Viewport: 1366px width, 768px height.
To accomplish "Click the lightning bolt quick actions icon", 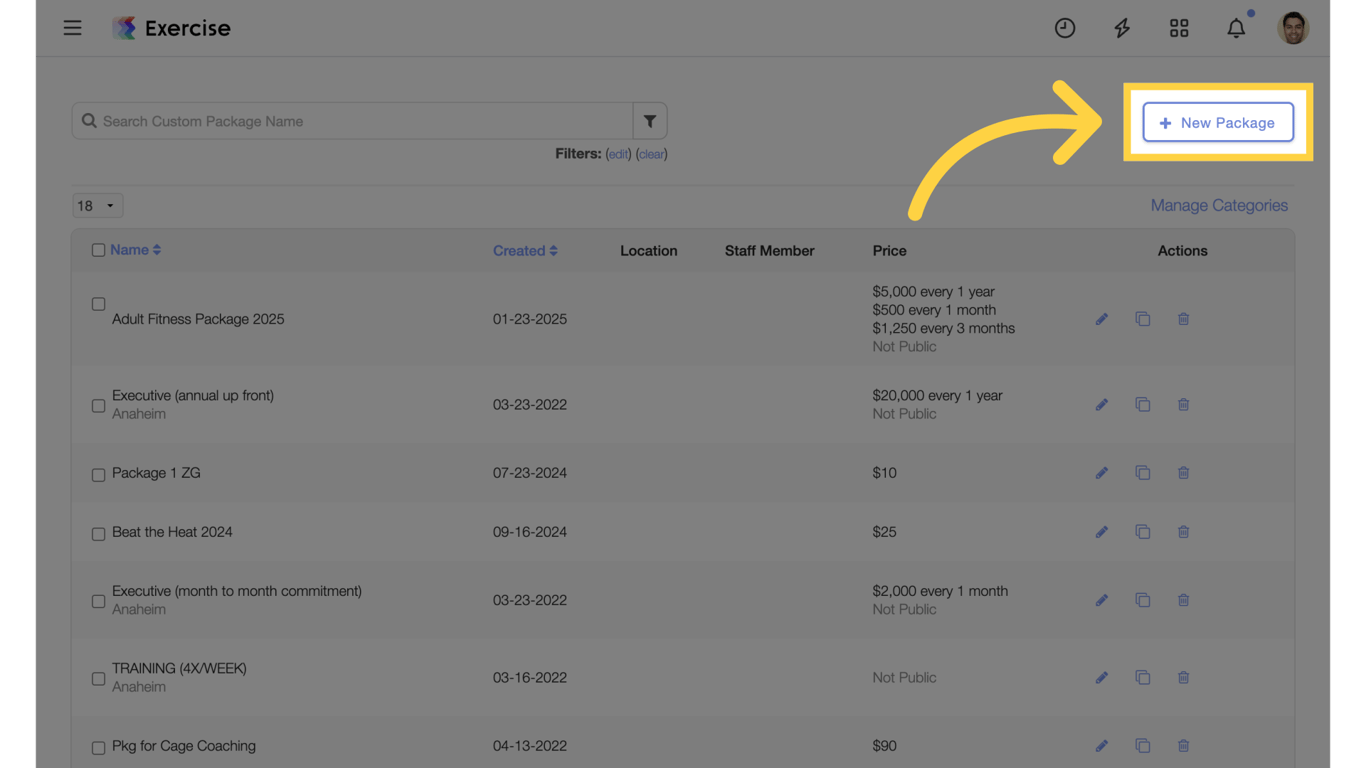I will click(x=1122, y=28).
